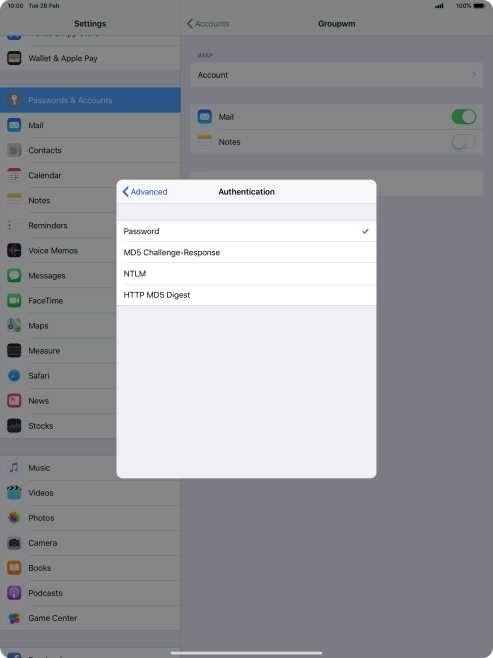Choose MD5 Challenge-Response authentication
The image size is (493, 658).
pos(246,252)
